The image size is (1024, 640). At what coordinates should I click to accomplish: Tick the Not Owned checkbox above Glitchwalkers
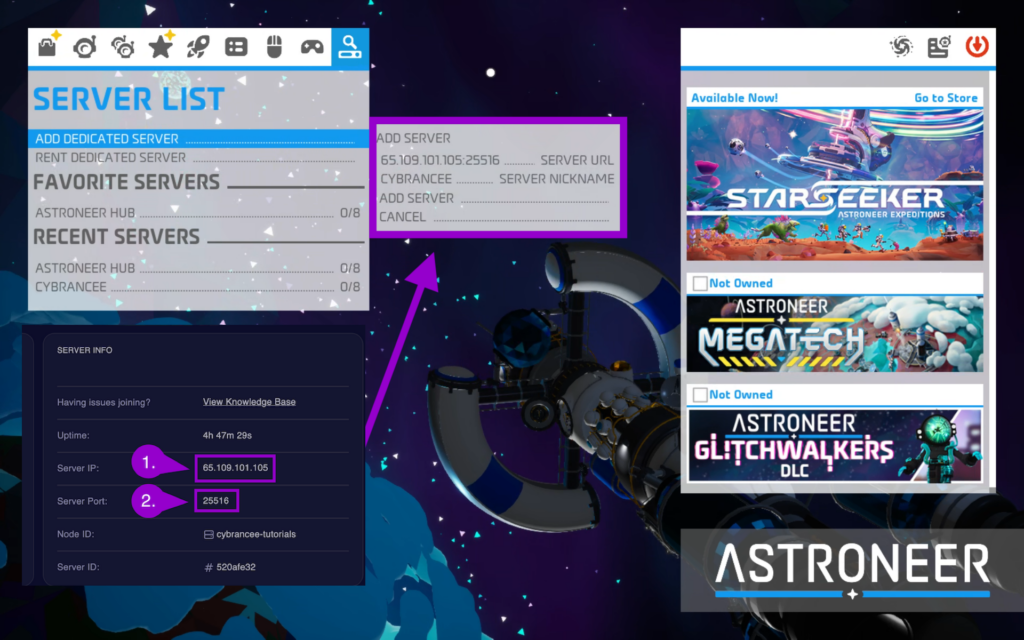[699, 394]
